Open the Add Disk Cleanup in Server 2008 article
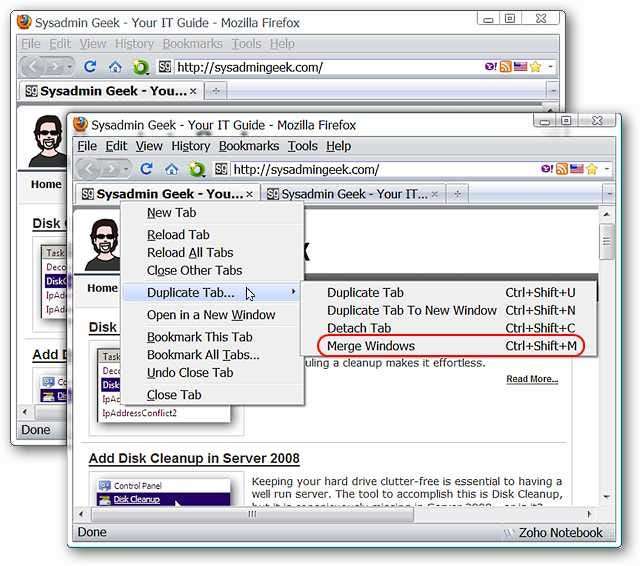640x566 pixels. tap(194, 459)
